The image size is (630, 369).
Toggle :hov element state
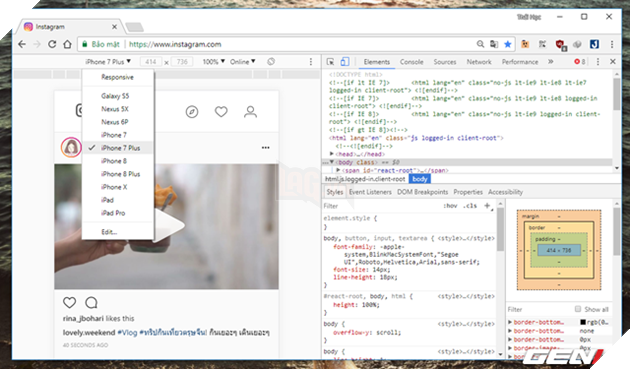point(450,206)
